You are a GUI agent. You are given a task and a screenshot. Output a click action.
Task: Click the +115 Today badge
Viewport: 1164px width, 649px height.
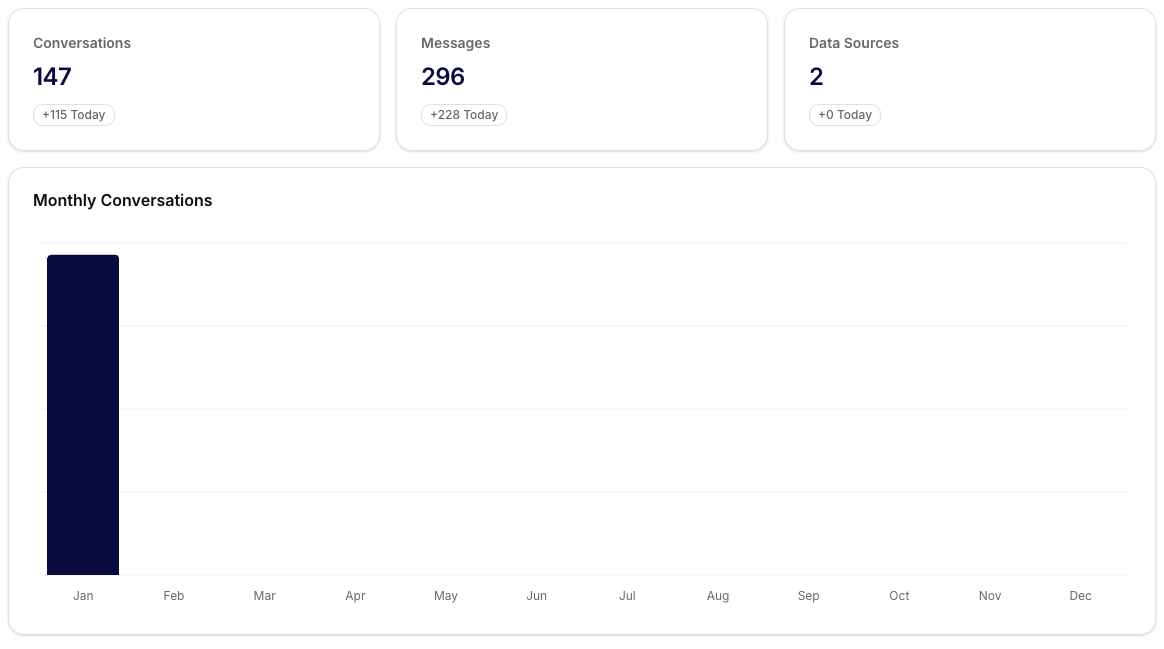[x=74, y=115]
